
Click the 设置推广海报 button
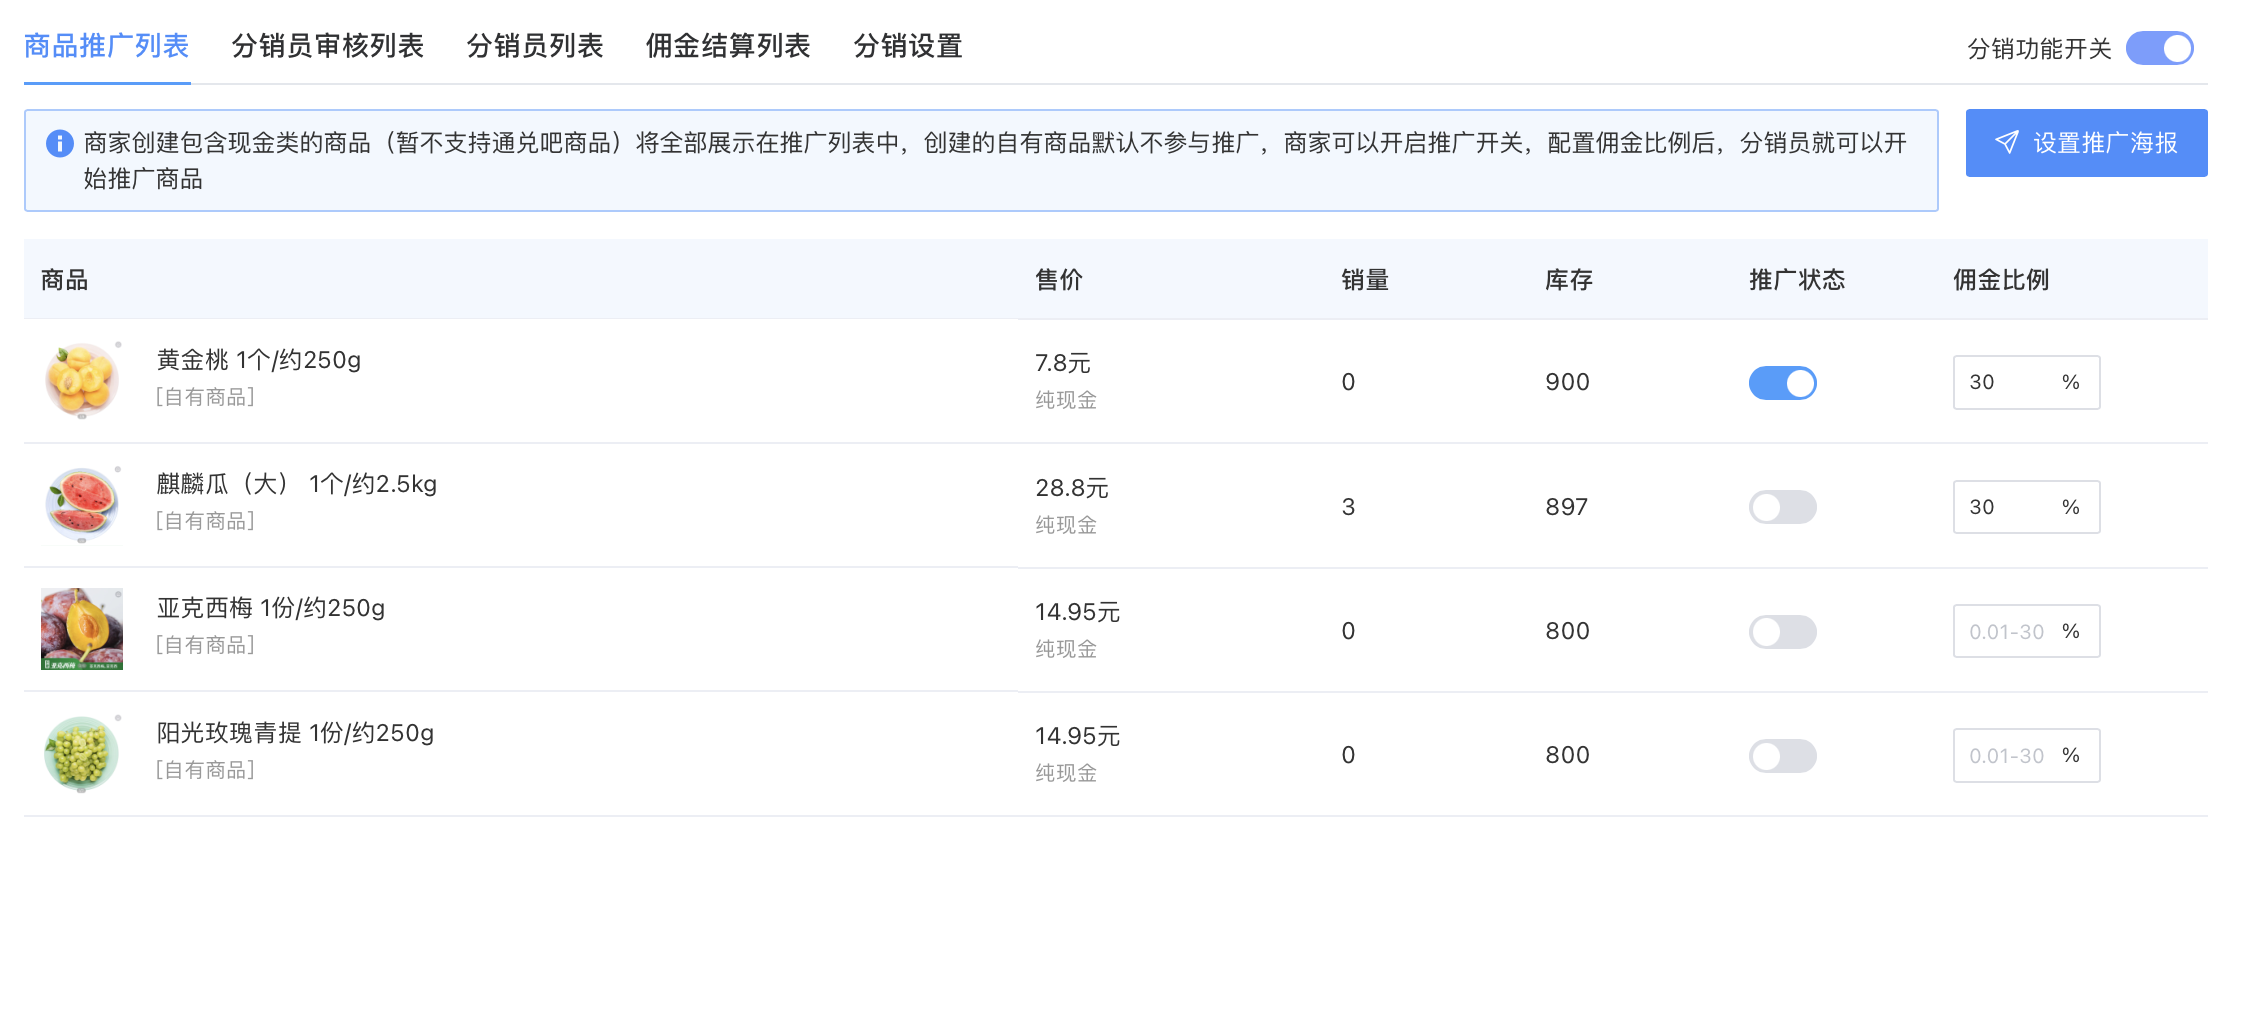coord(2086,143)
